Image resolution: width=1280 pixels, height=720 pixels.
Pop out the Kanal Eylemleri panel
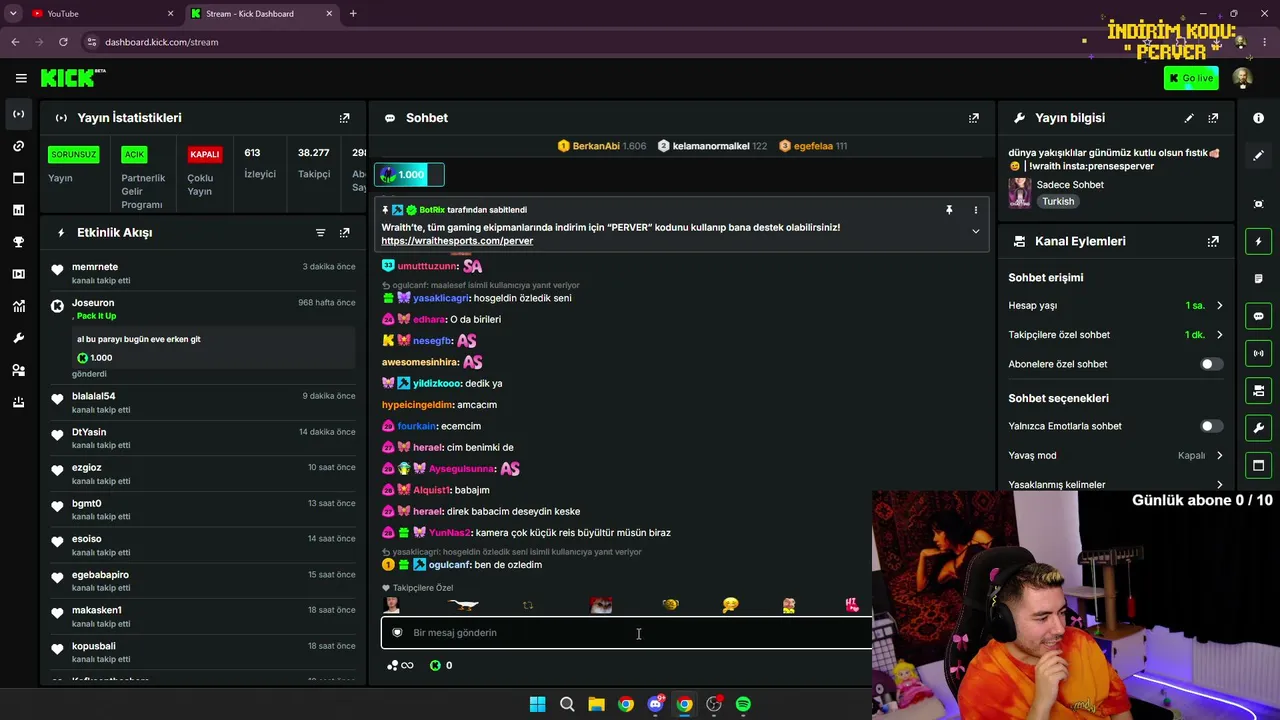pyautogui.click(x=1213, y=241)
